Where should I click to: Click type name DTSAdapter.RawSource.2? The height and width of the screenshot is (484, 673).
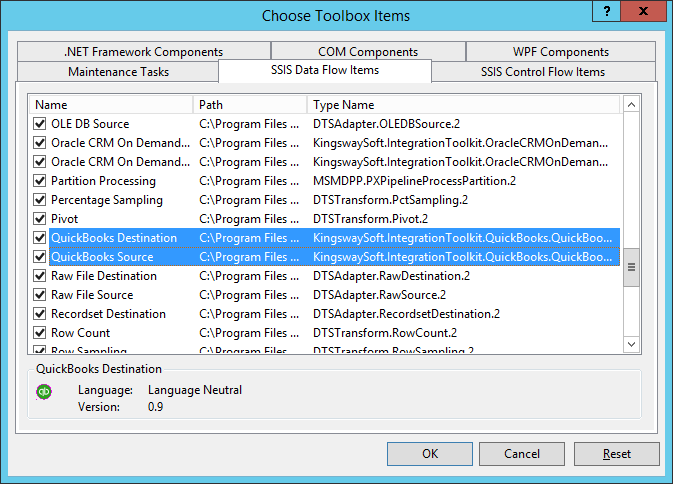pos(379,295)
